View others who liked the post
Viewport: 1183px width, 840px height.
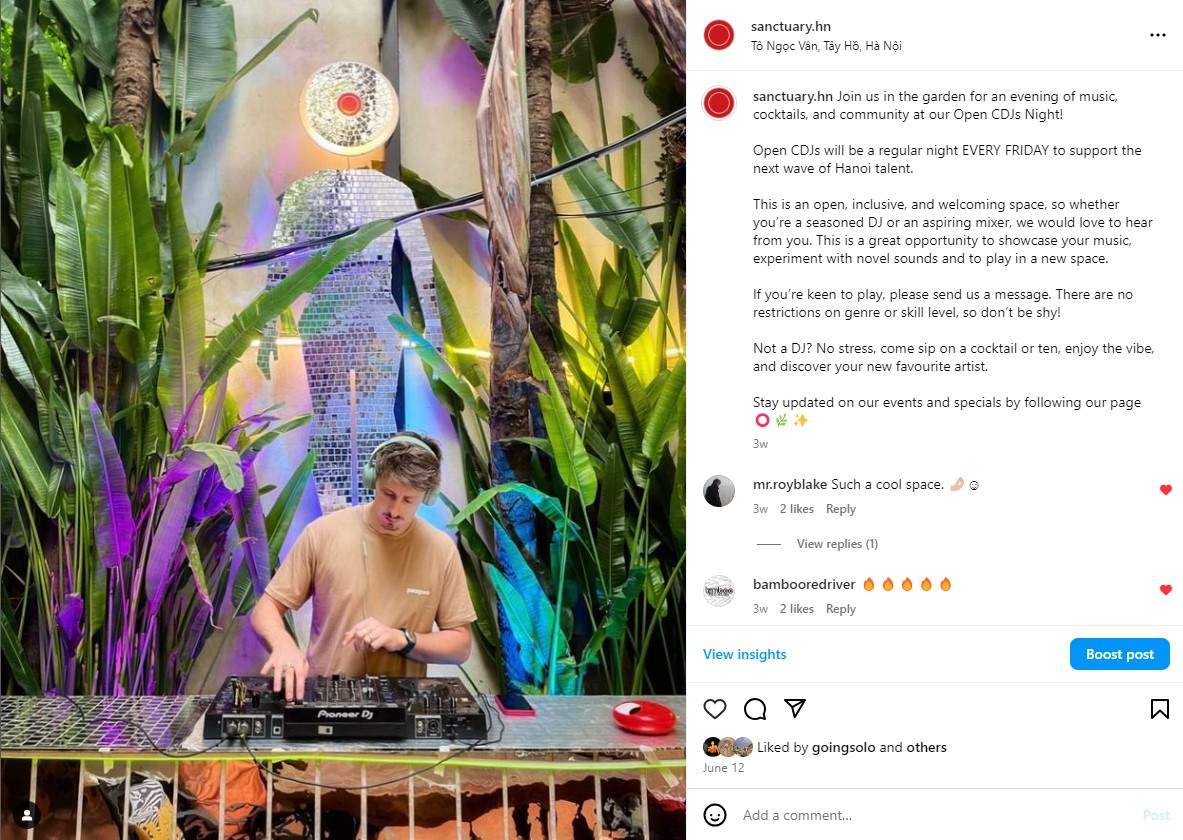click(926, 747)
